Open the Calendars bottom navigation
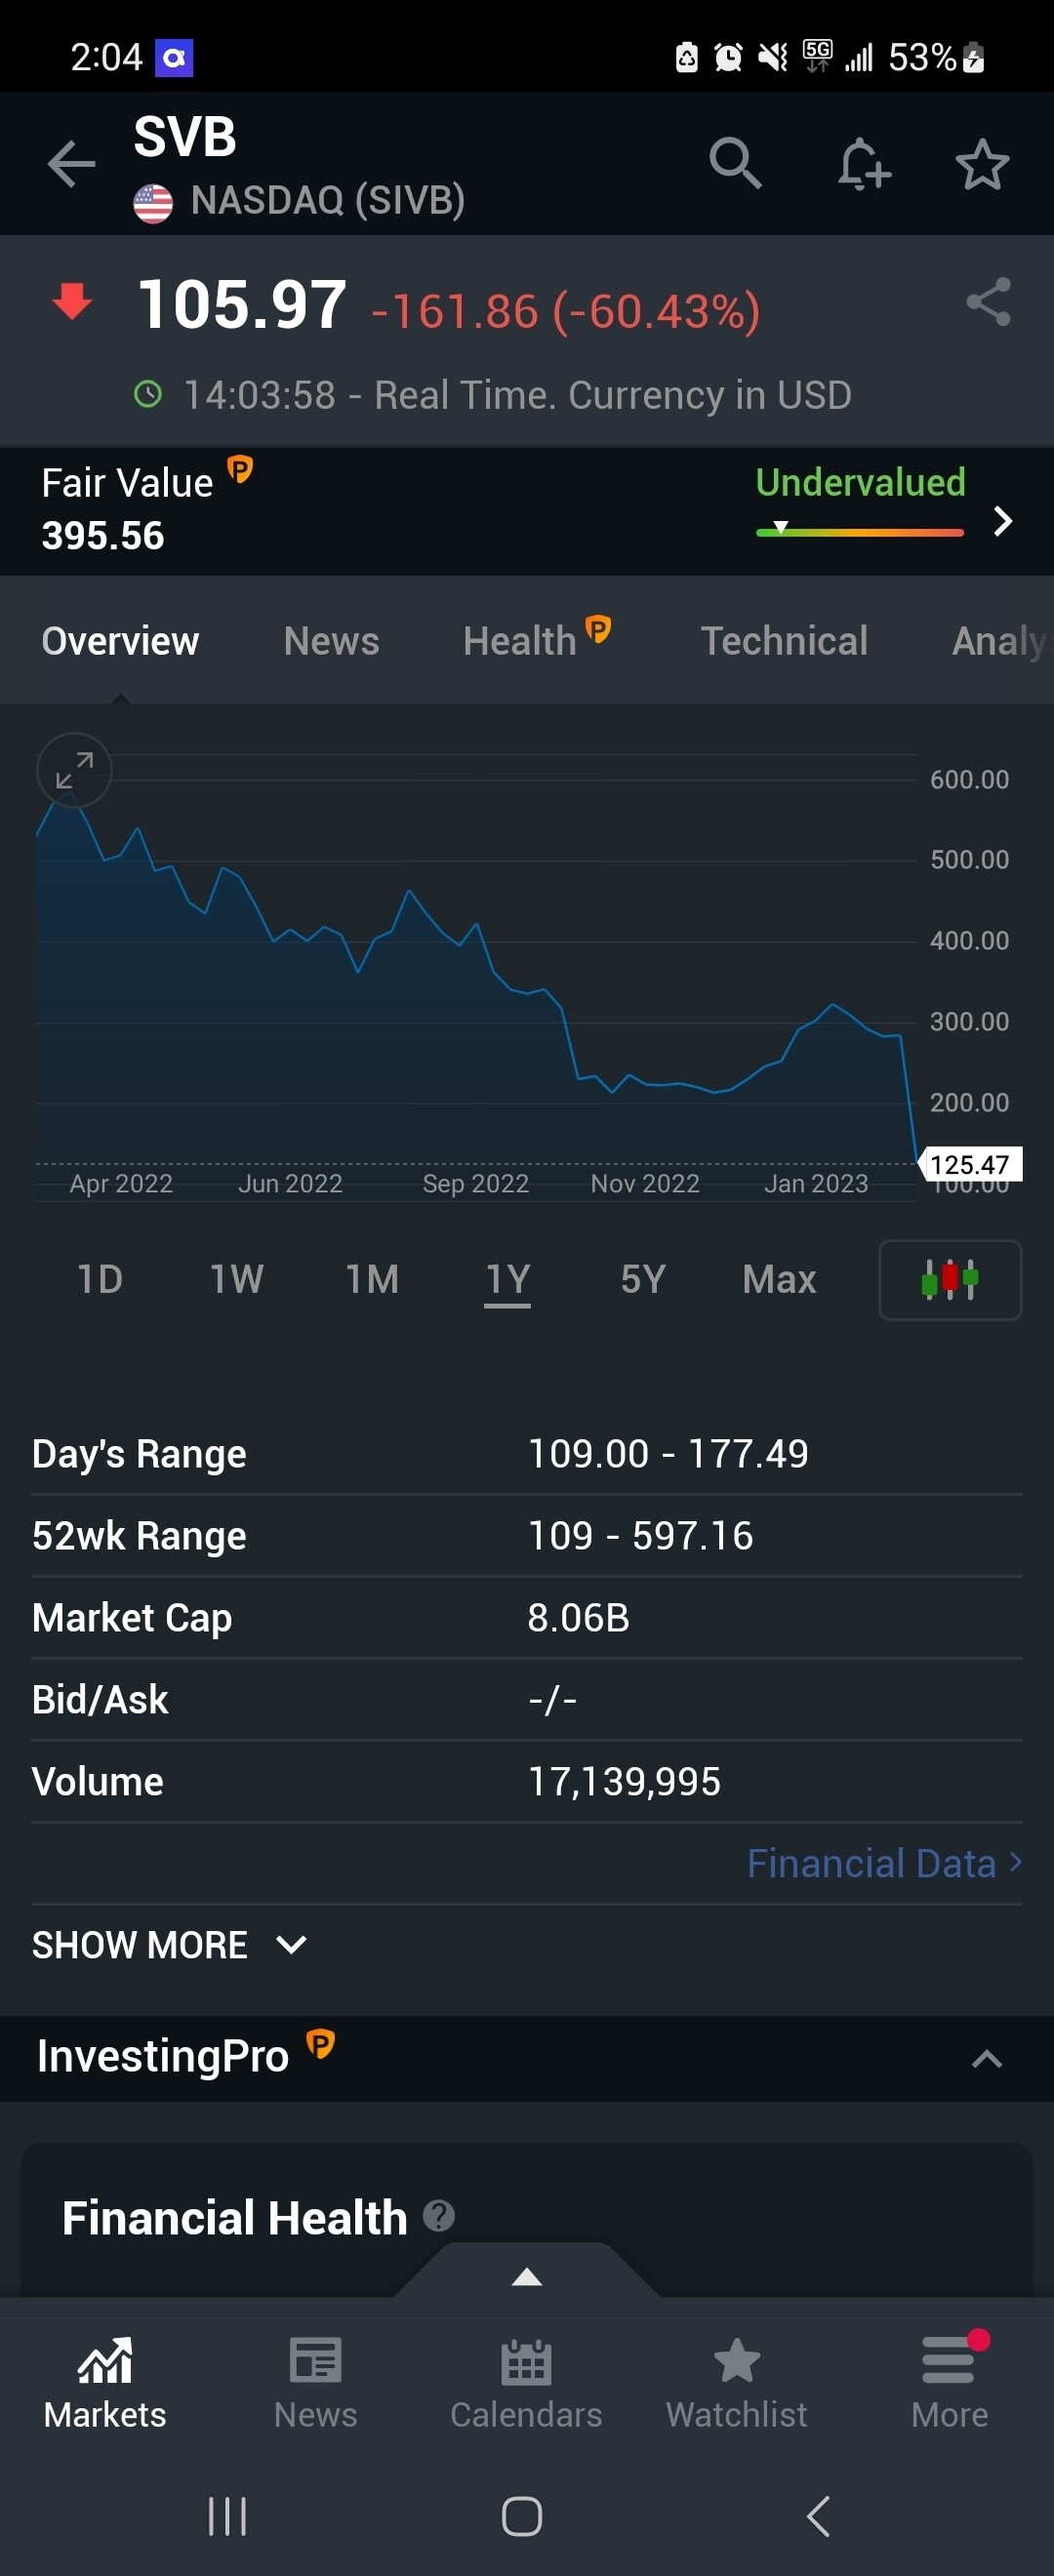Viewport: 1054px width, 2576px height. tap(526, 2383)
